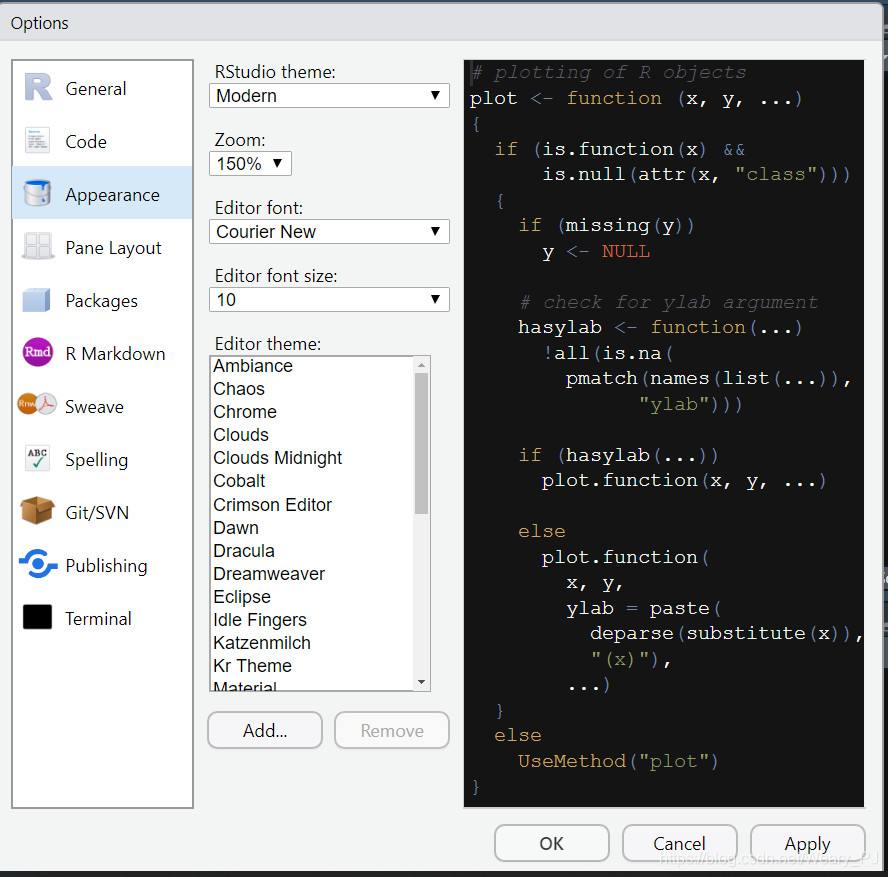Open the Sweave options section
Viewport: 888px width, 877px height.
(102, 407)
